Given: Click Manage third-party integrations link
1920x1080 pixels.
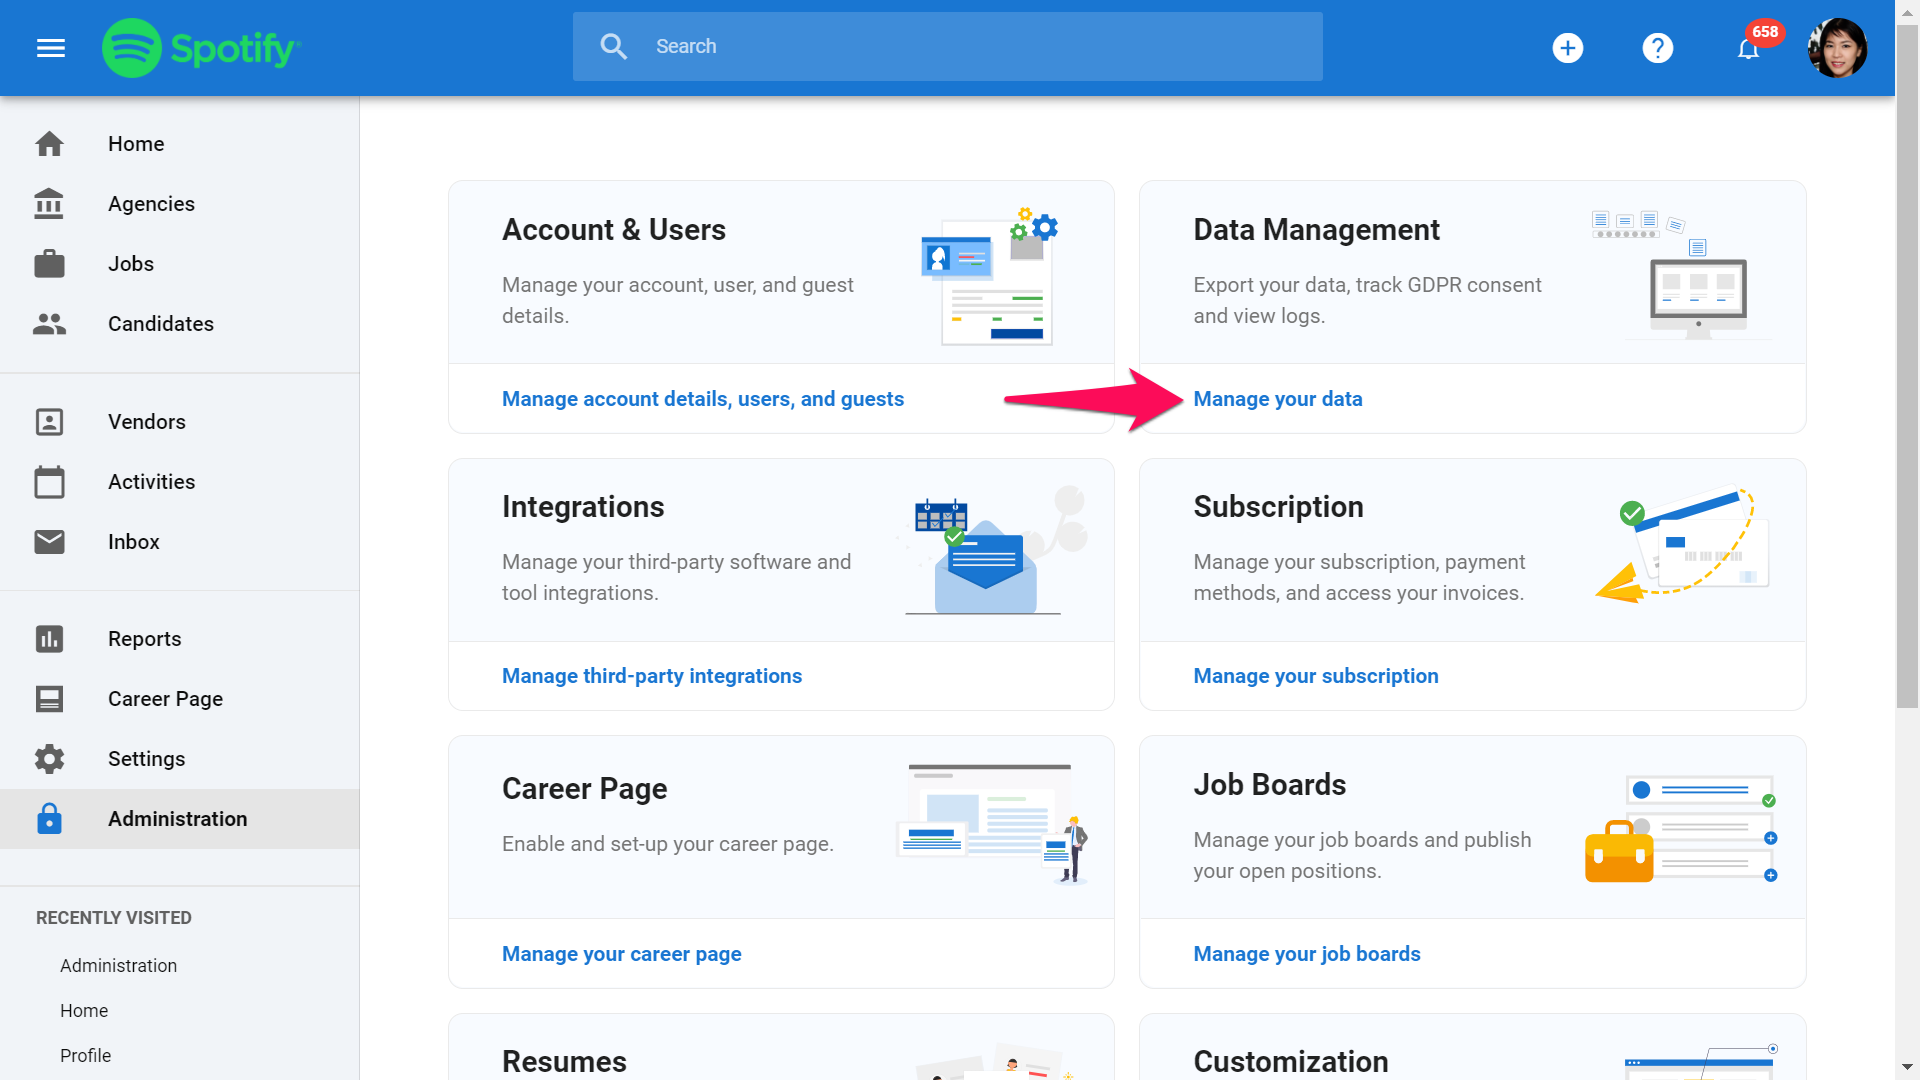Looking at the screenshot, I should coord(651,676).
